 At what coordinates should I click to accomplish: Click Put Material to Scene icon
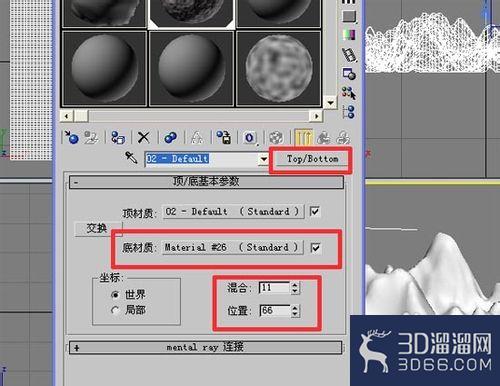pos(91,137)
